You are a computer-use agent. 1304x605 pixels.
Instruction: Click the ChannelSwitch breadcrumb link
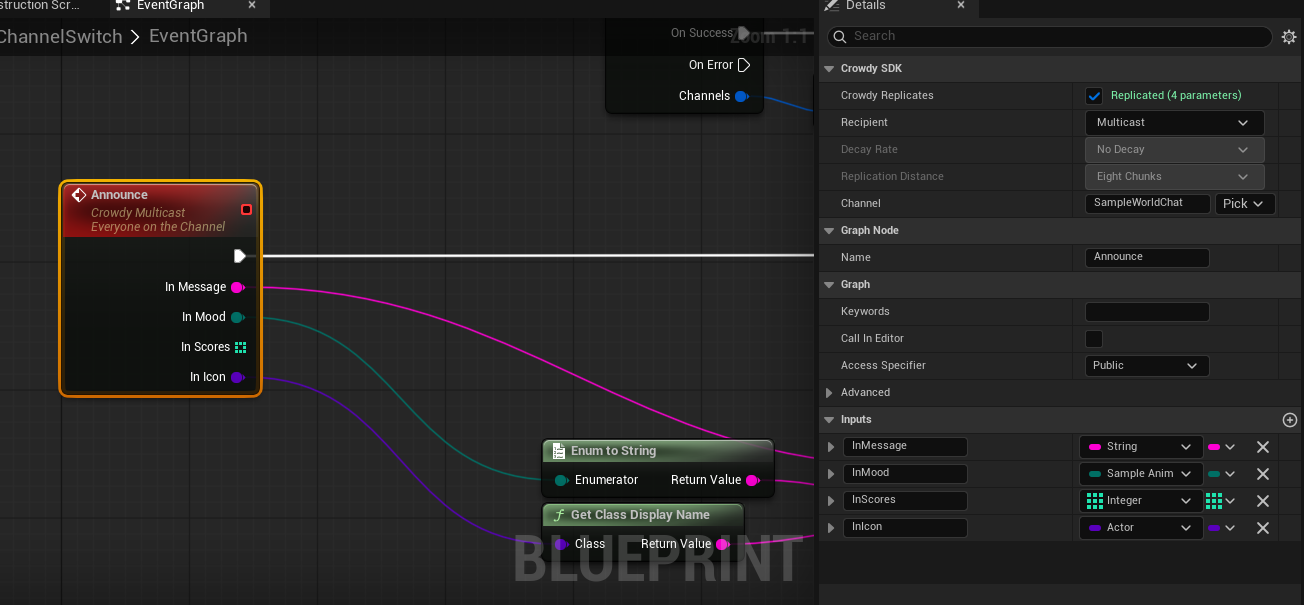pos(61,37)
